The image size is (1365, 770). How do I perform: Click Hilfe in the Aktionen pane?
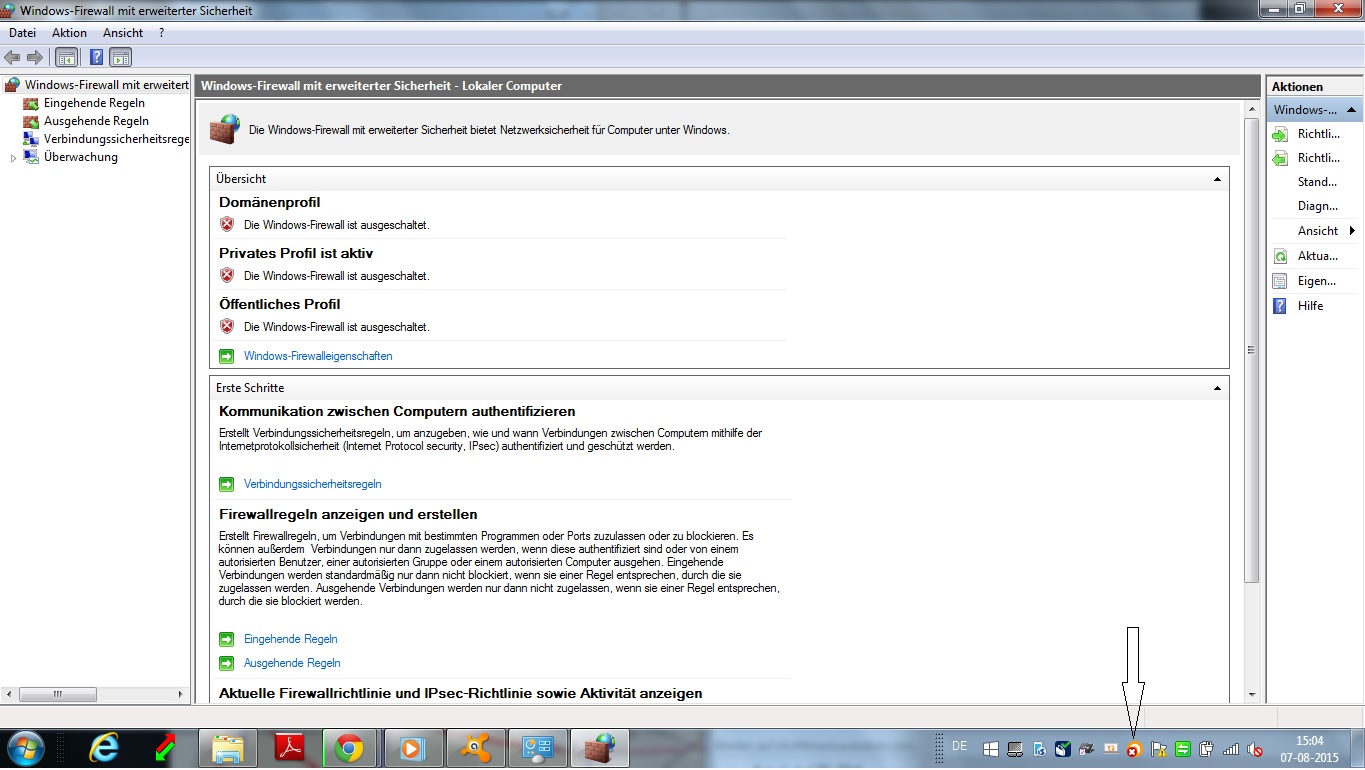[1310, 306]
